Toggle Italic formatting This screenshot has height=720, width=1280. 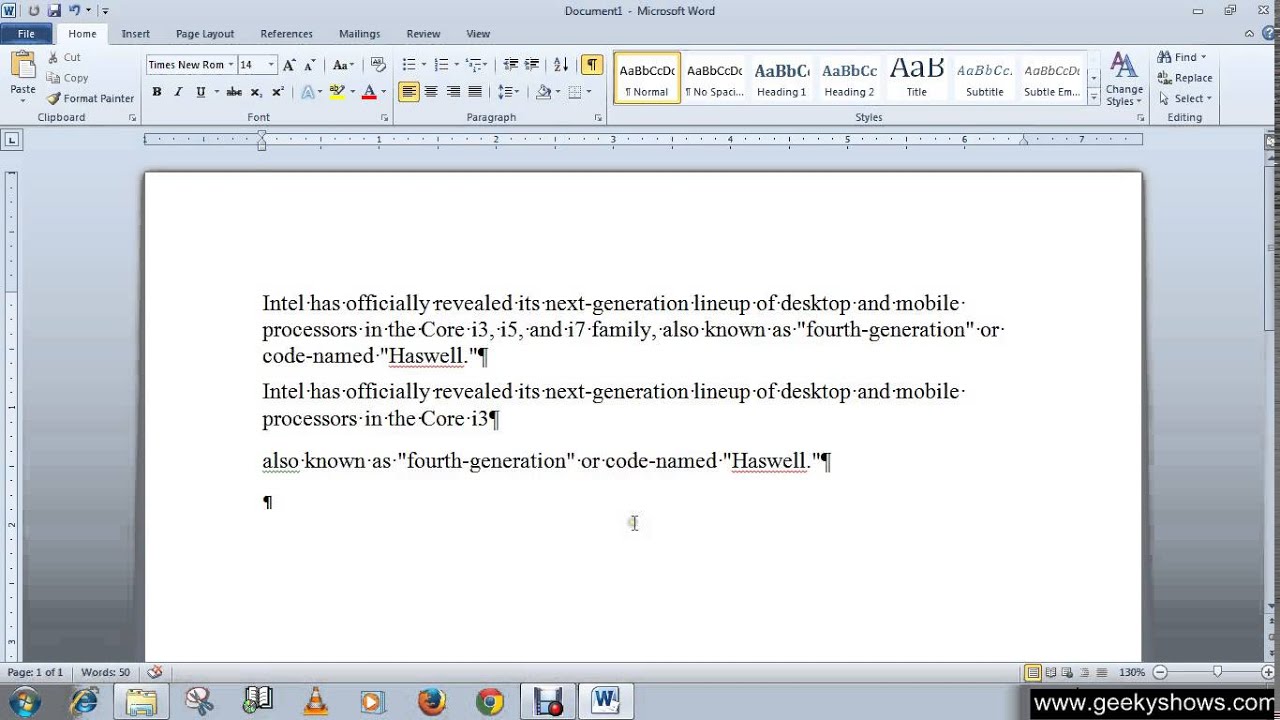coord(178,92)
